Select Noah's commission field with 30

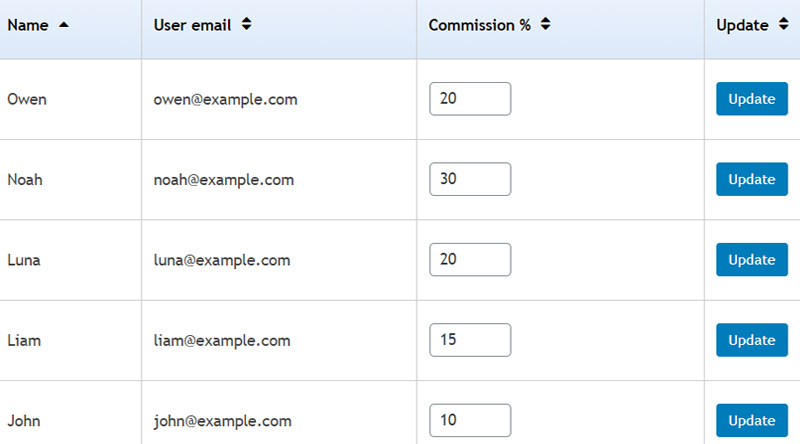(x=470, y=179)
